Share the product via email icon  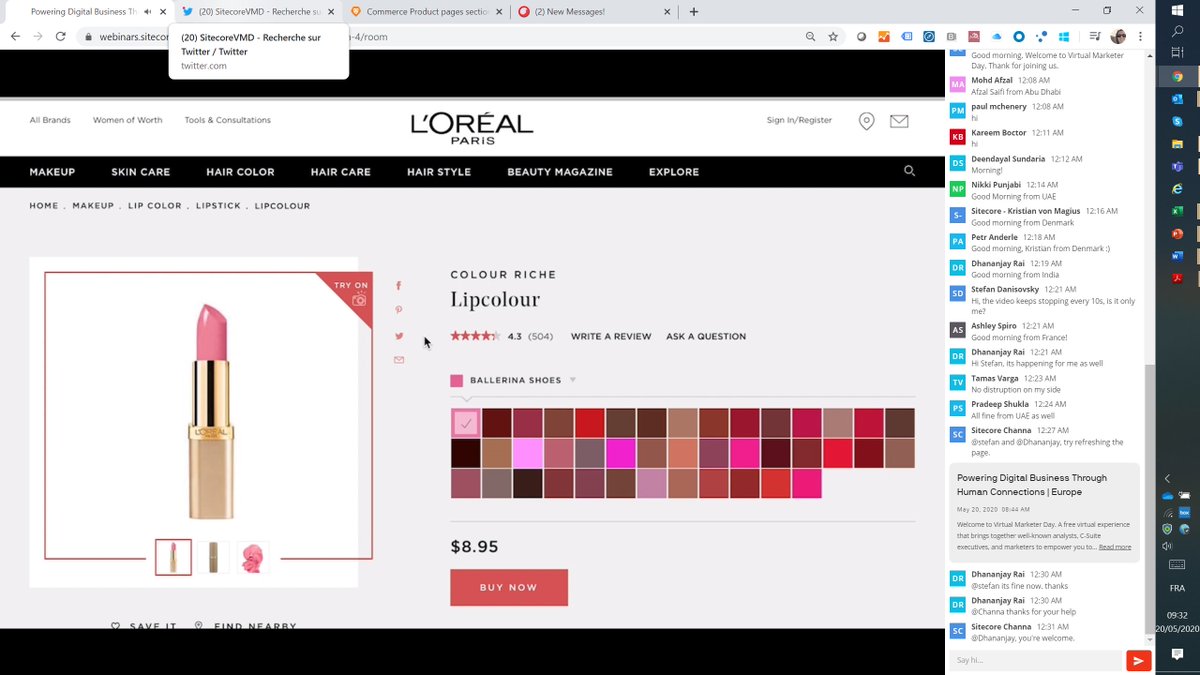click(399, 360)
